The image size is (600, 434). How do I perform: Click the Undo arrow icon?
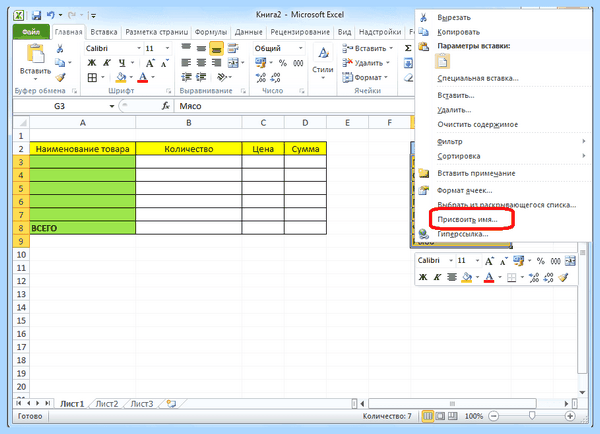pos(51,15)
